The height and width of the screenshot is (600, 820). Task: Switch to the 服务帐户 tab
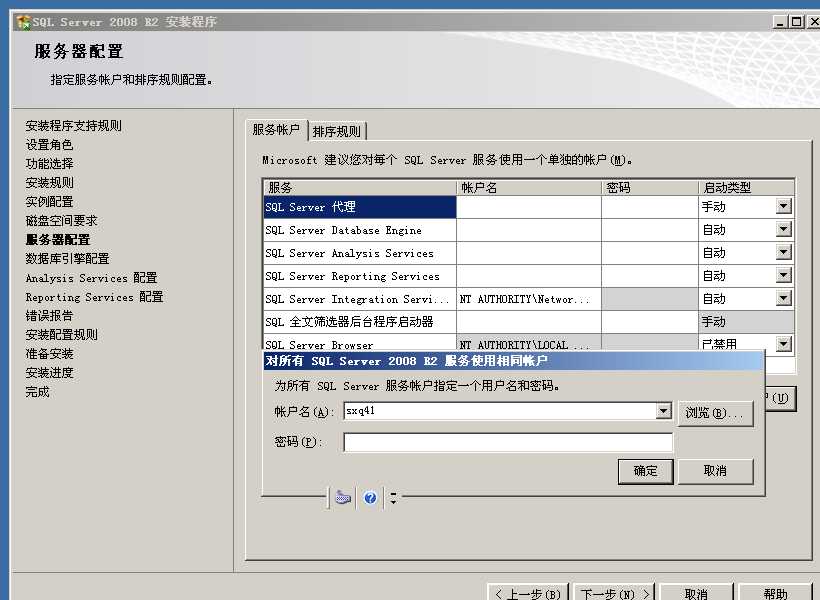276,129
